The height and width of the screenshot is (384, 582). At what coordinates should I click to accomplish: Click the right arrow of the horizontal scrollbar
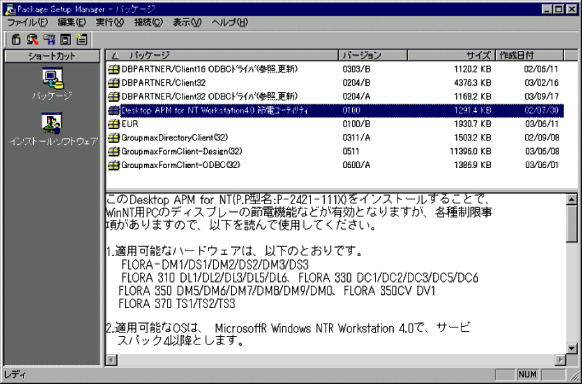click(560, 360)
